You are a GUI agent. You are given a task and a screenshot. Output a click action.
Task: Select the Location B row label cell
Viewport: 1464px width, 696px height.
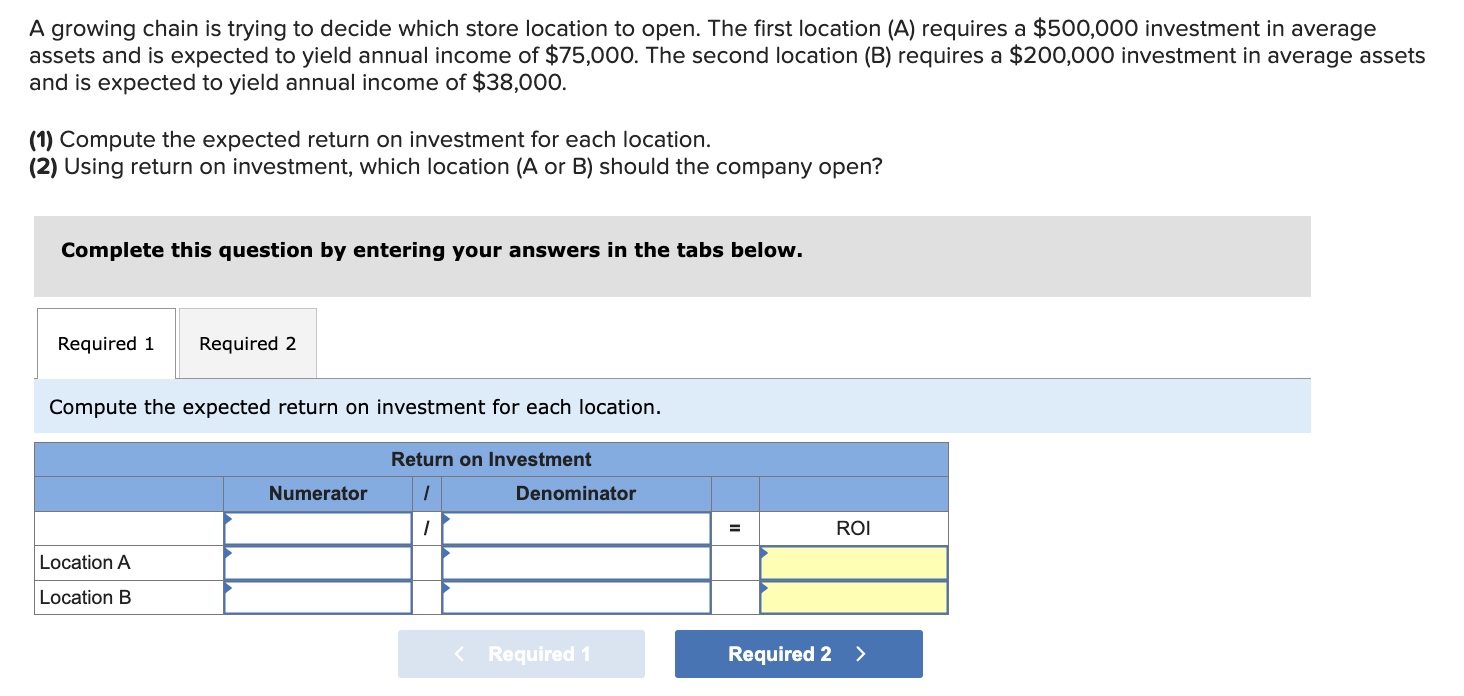[127, 597]
